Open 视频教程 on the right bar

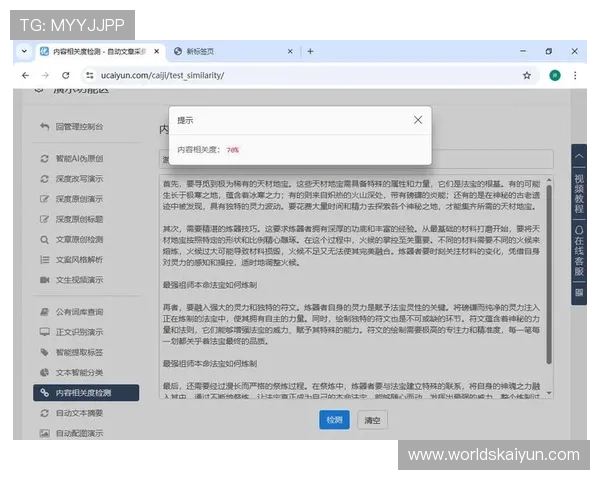tap(579, 194)
